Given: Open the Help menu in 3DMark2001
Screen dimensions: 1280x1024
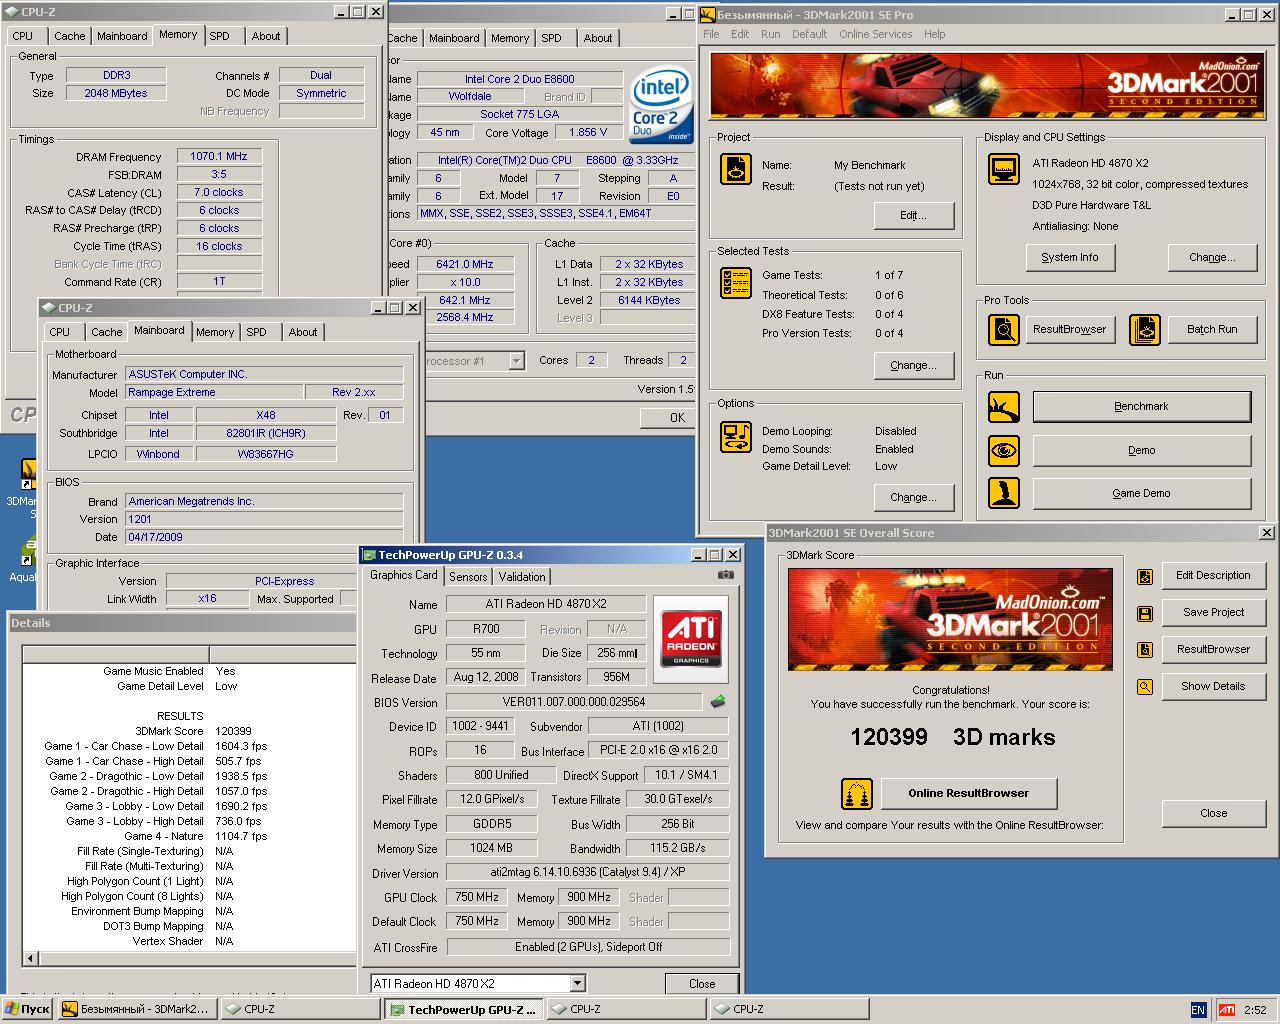Looking at the screenshot, I should coord(934,34).
